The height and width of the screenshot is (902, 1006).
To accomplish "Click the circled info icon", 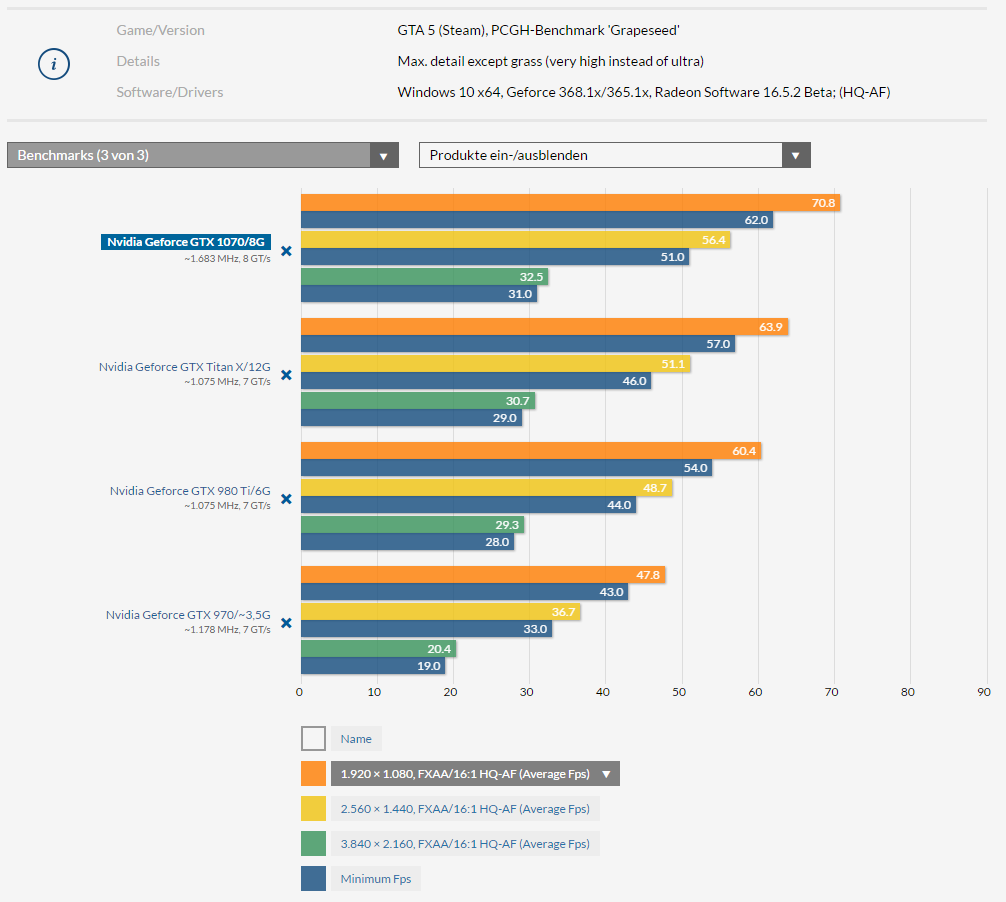I will click(54, 64).
